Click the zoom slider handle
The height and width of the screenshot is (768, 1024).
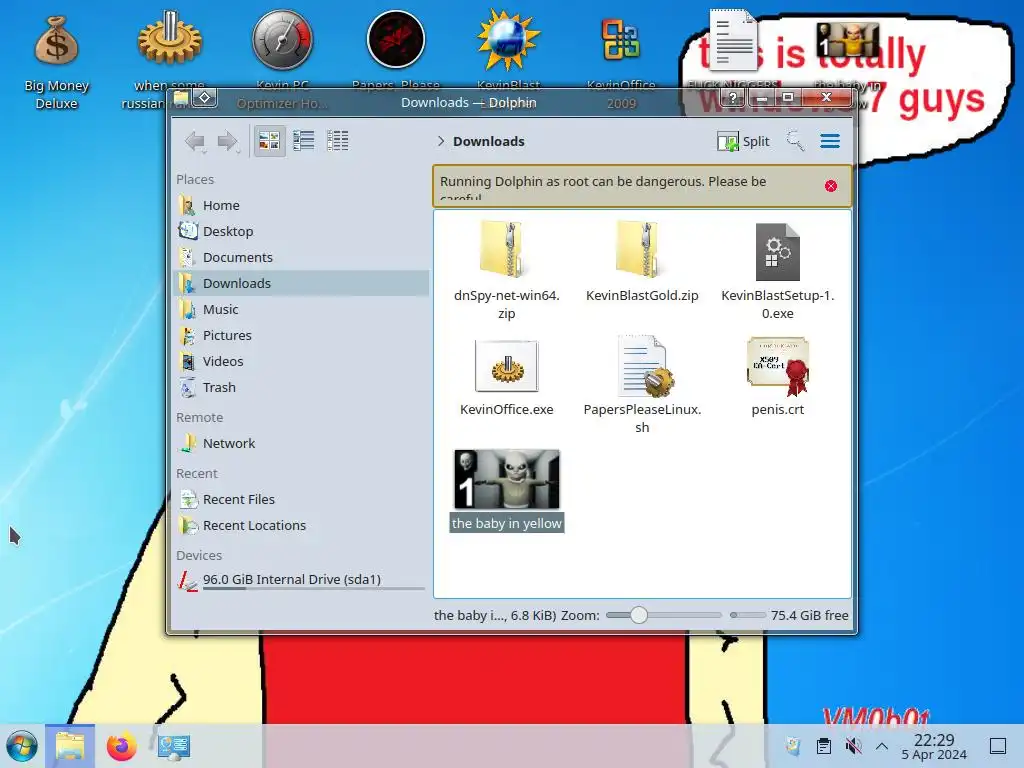point(639,615)
